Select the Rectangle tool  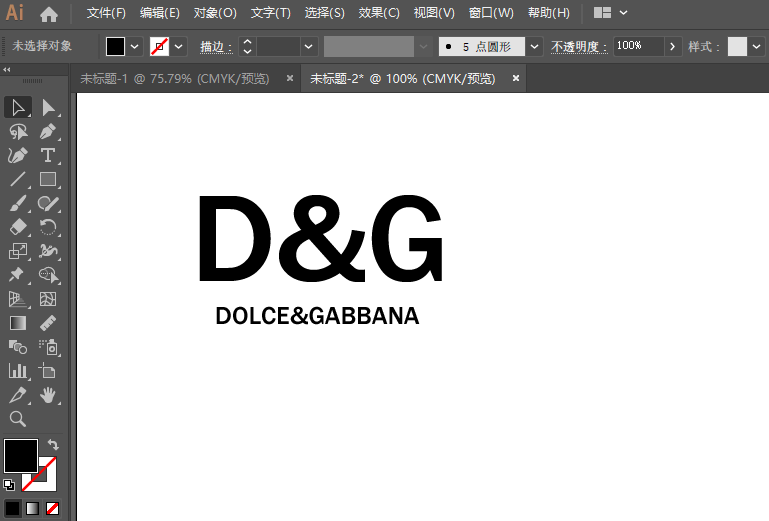click(48, 179)
